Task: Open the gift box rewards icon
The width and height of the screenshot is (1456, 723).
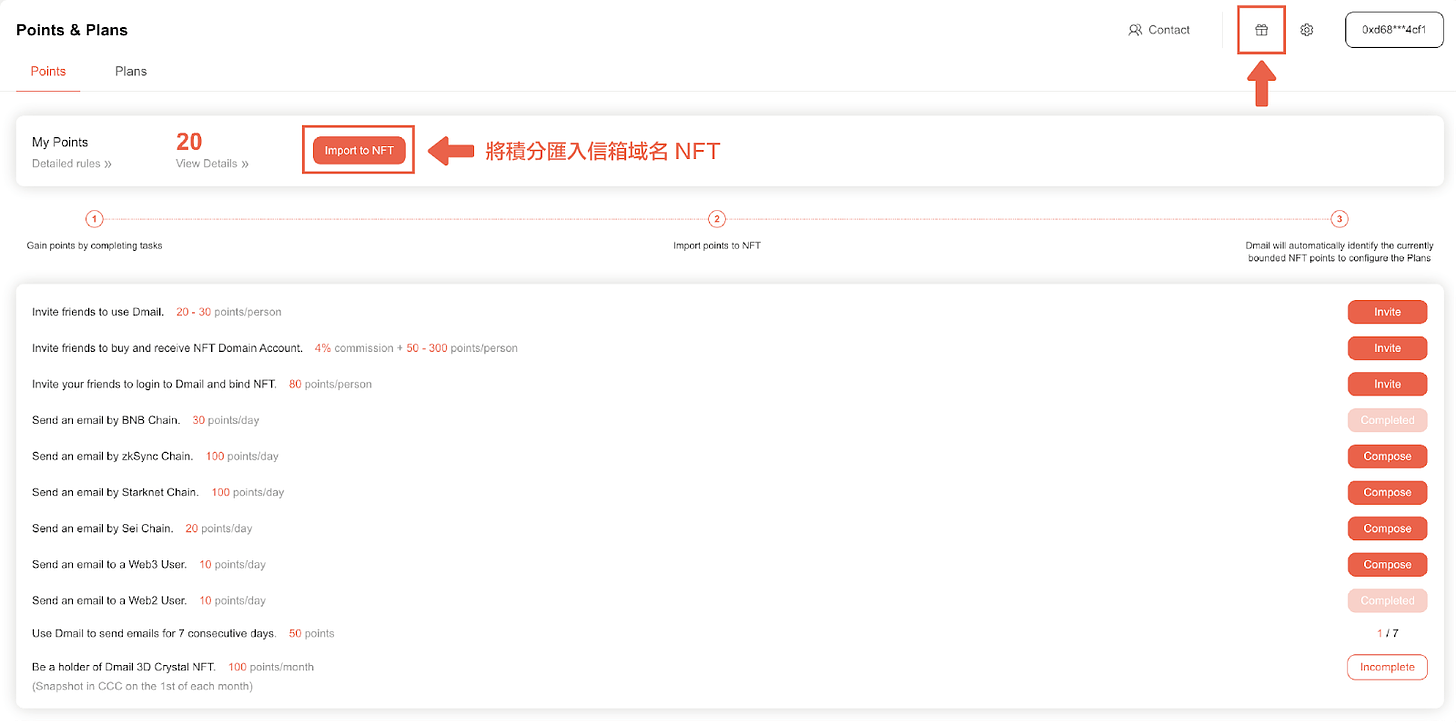Action: (x=1262, y=30)
